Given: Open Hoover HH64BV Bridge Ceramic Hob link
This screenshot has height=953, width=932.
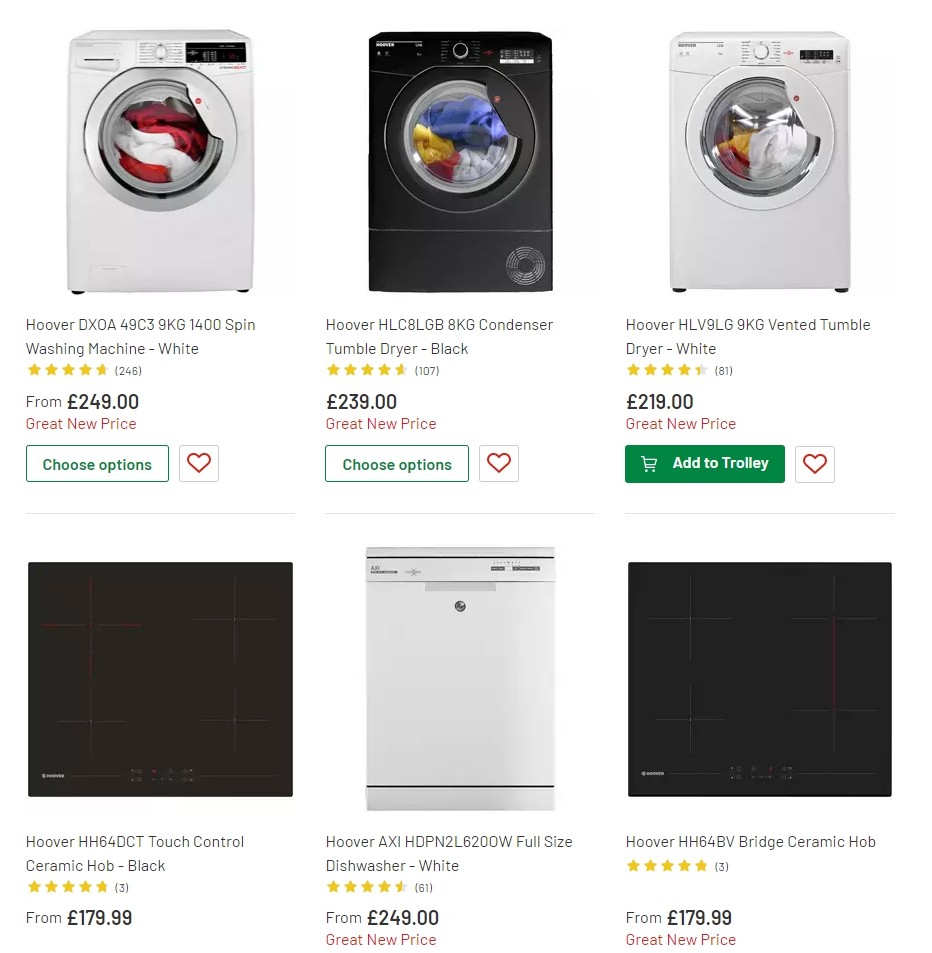Looking at the screenshot, I should coord(750,842).
